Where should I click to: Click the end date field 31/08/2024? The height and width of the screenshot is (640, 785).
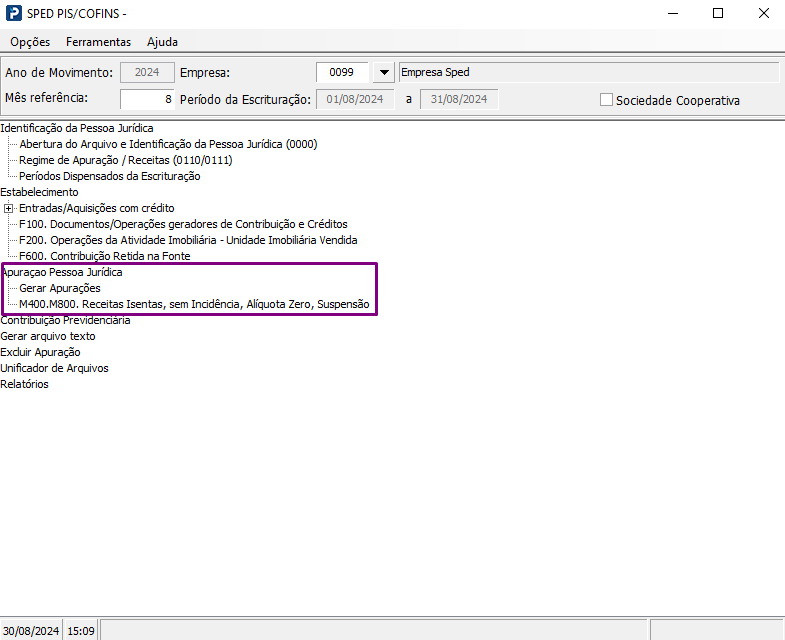point(459,99)
